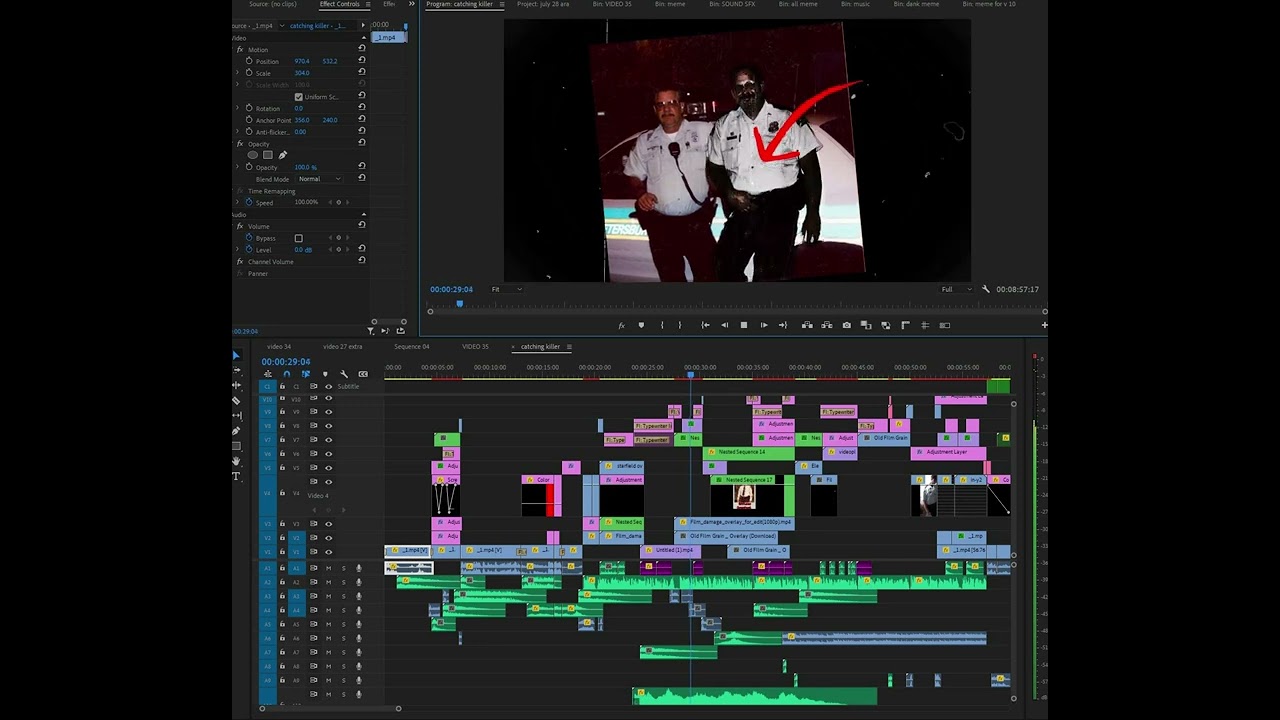Screen dimensions: 1280x720
Task: Expand the Rotation property
Action: tap(238, 108)
